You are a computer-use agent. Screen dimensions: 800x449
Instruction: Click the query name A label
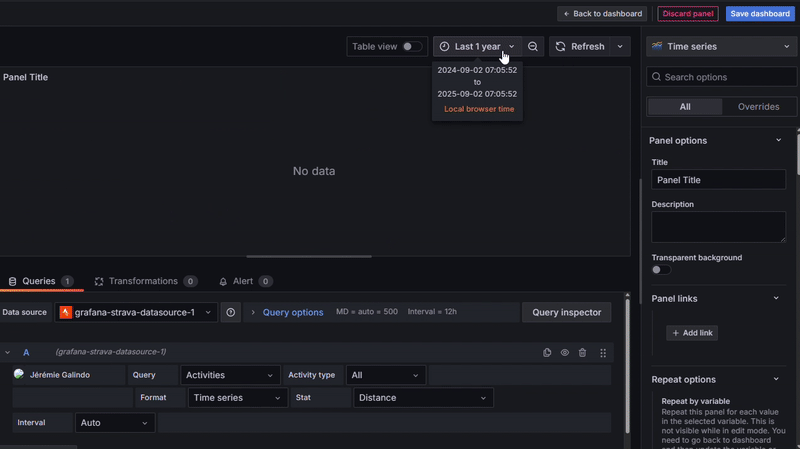point(26,353)
